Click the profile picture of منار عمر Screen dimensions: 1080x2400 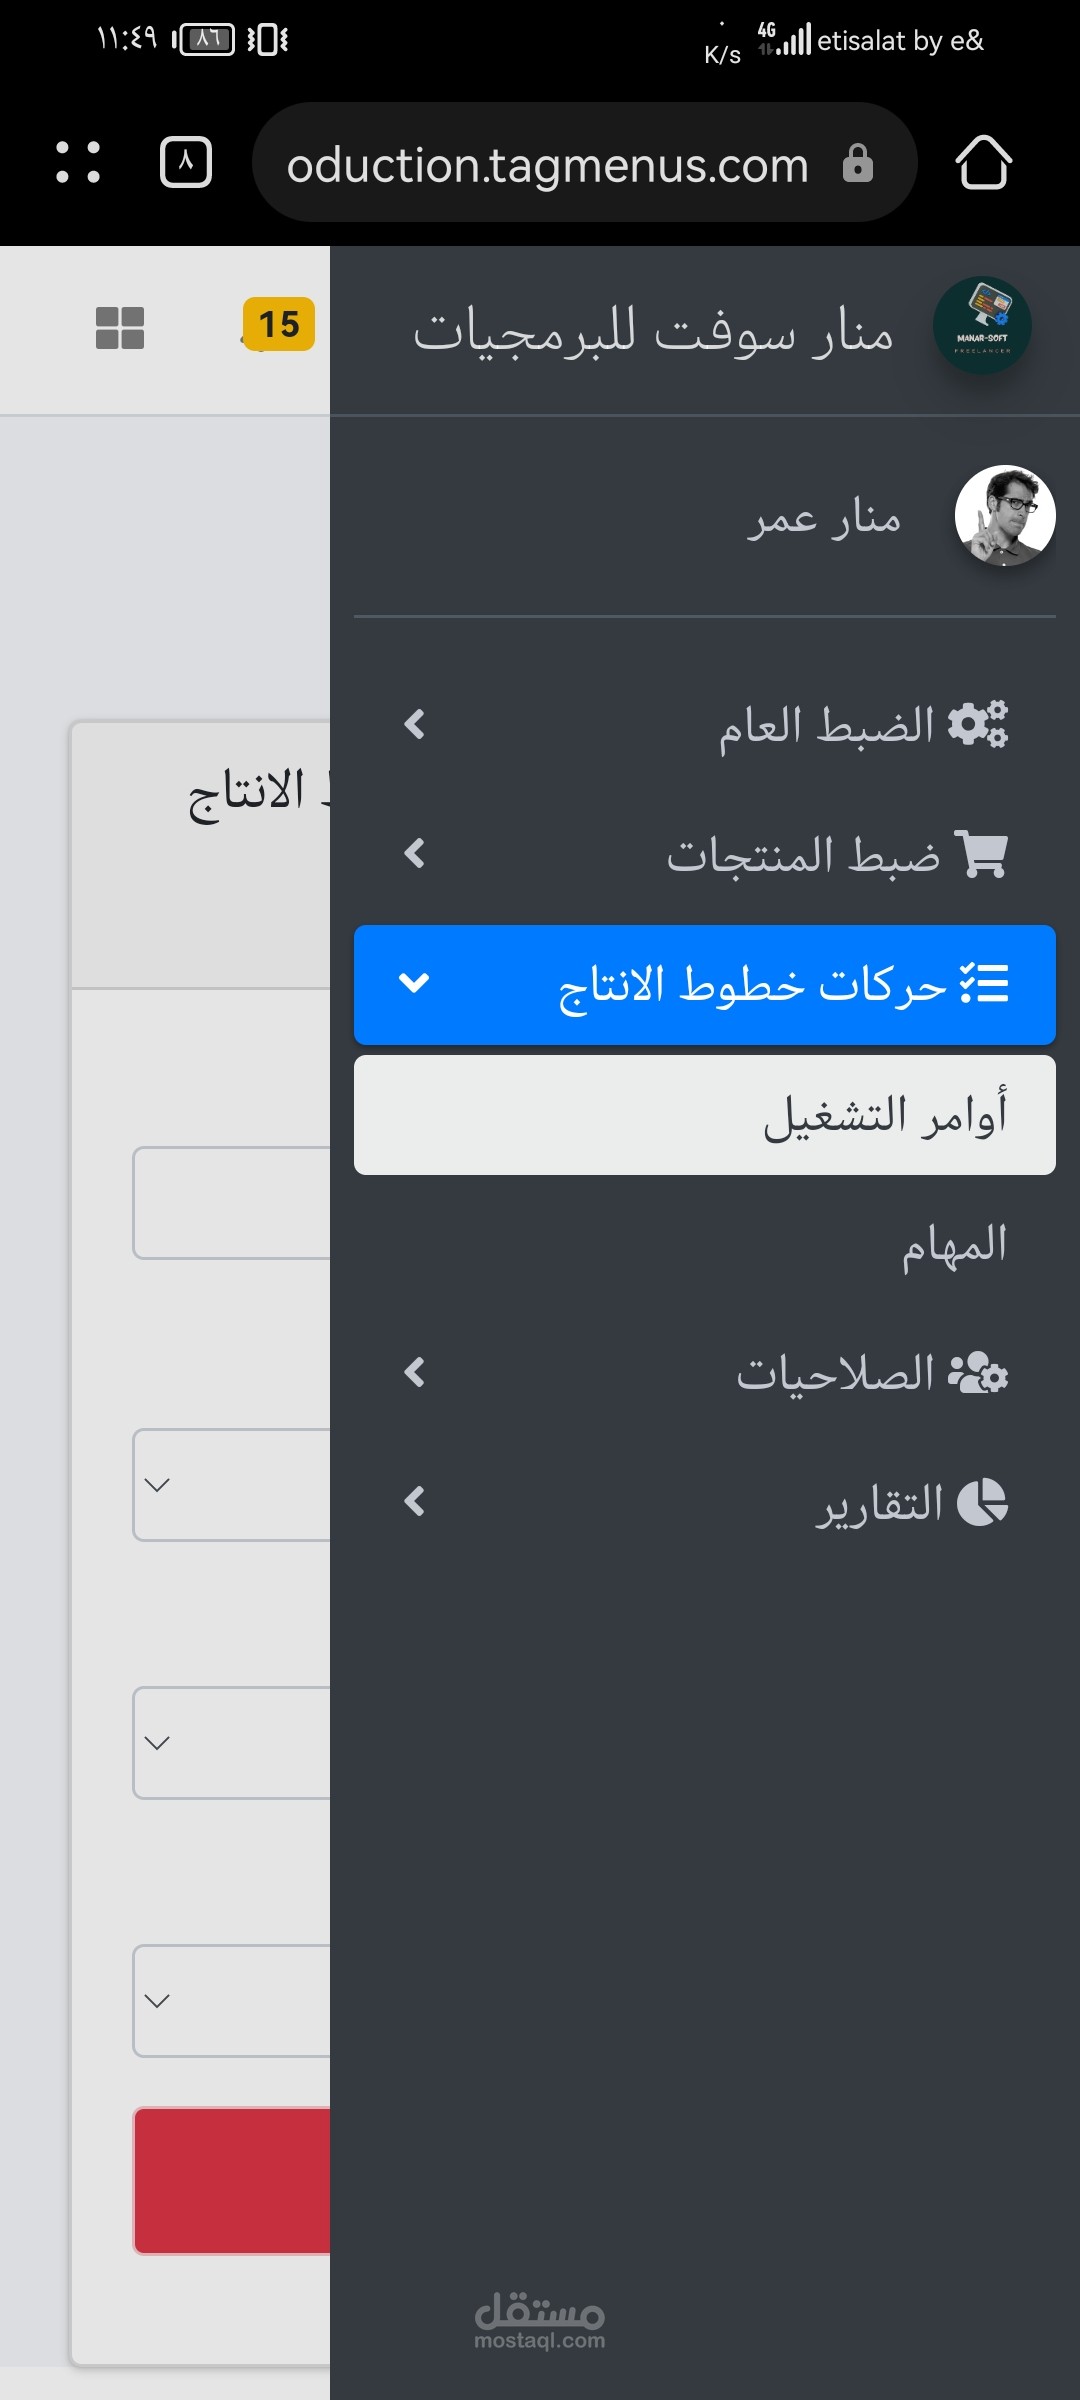[x=1005, y=516]
